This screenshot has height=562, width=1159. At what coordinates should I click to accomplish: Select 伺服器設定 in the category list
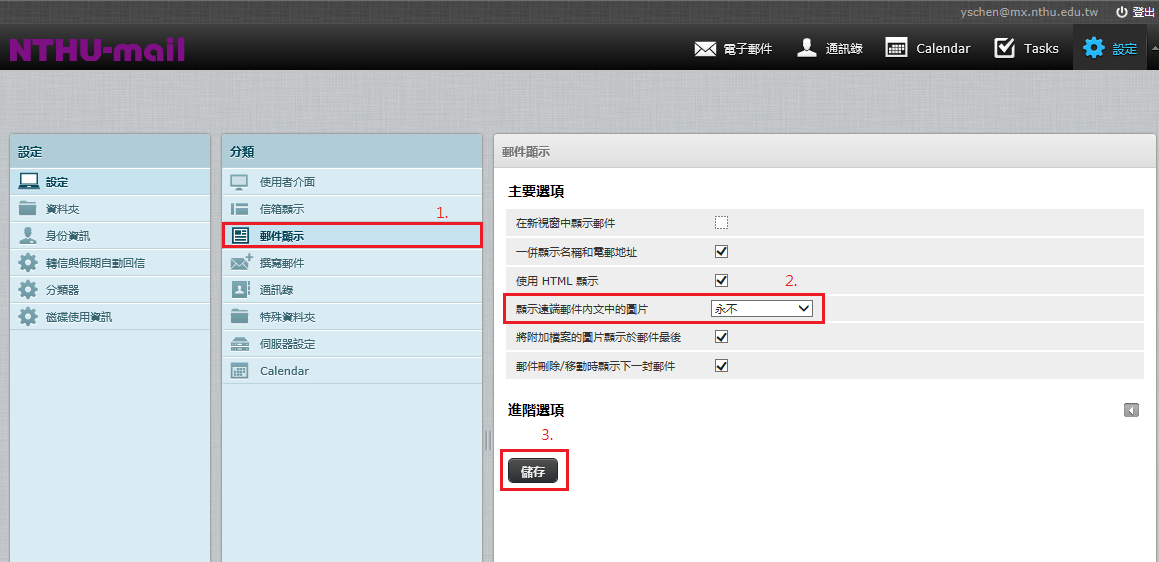[x=287, y=344]
